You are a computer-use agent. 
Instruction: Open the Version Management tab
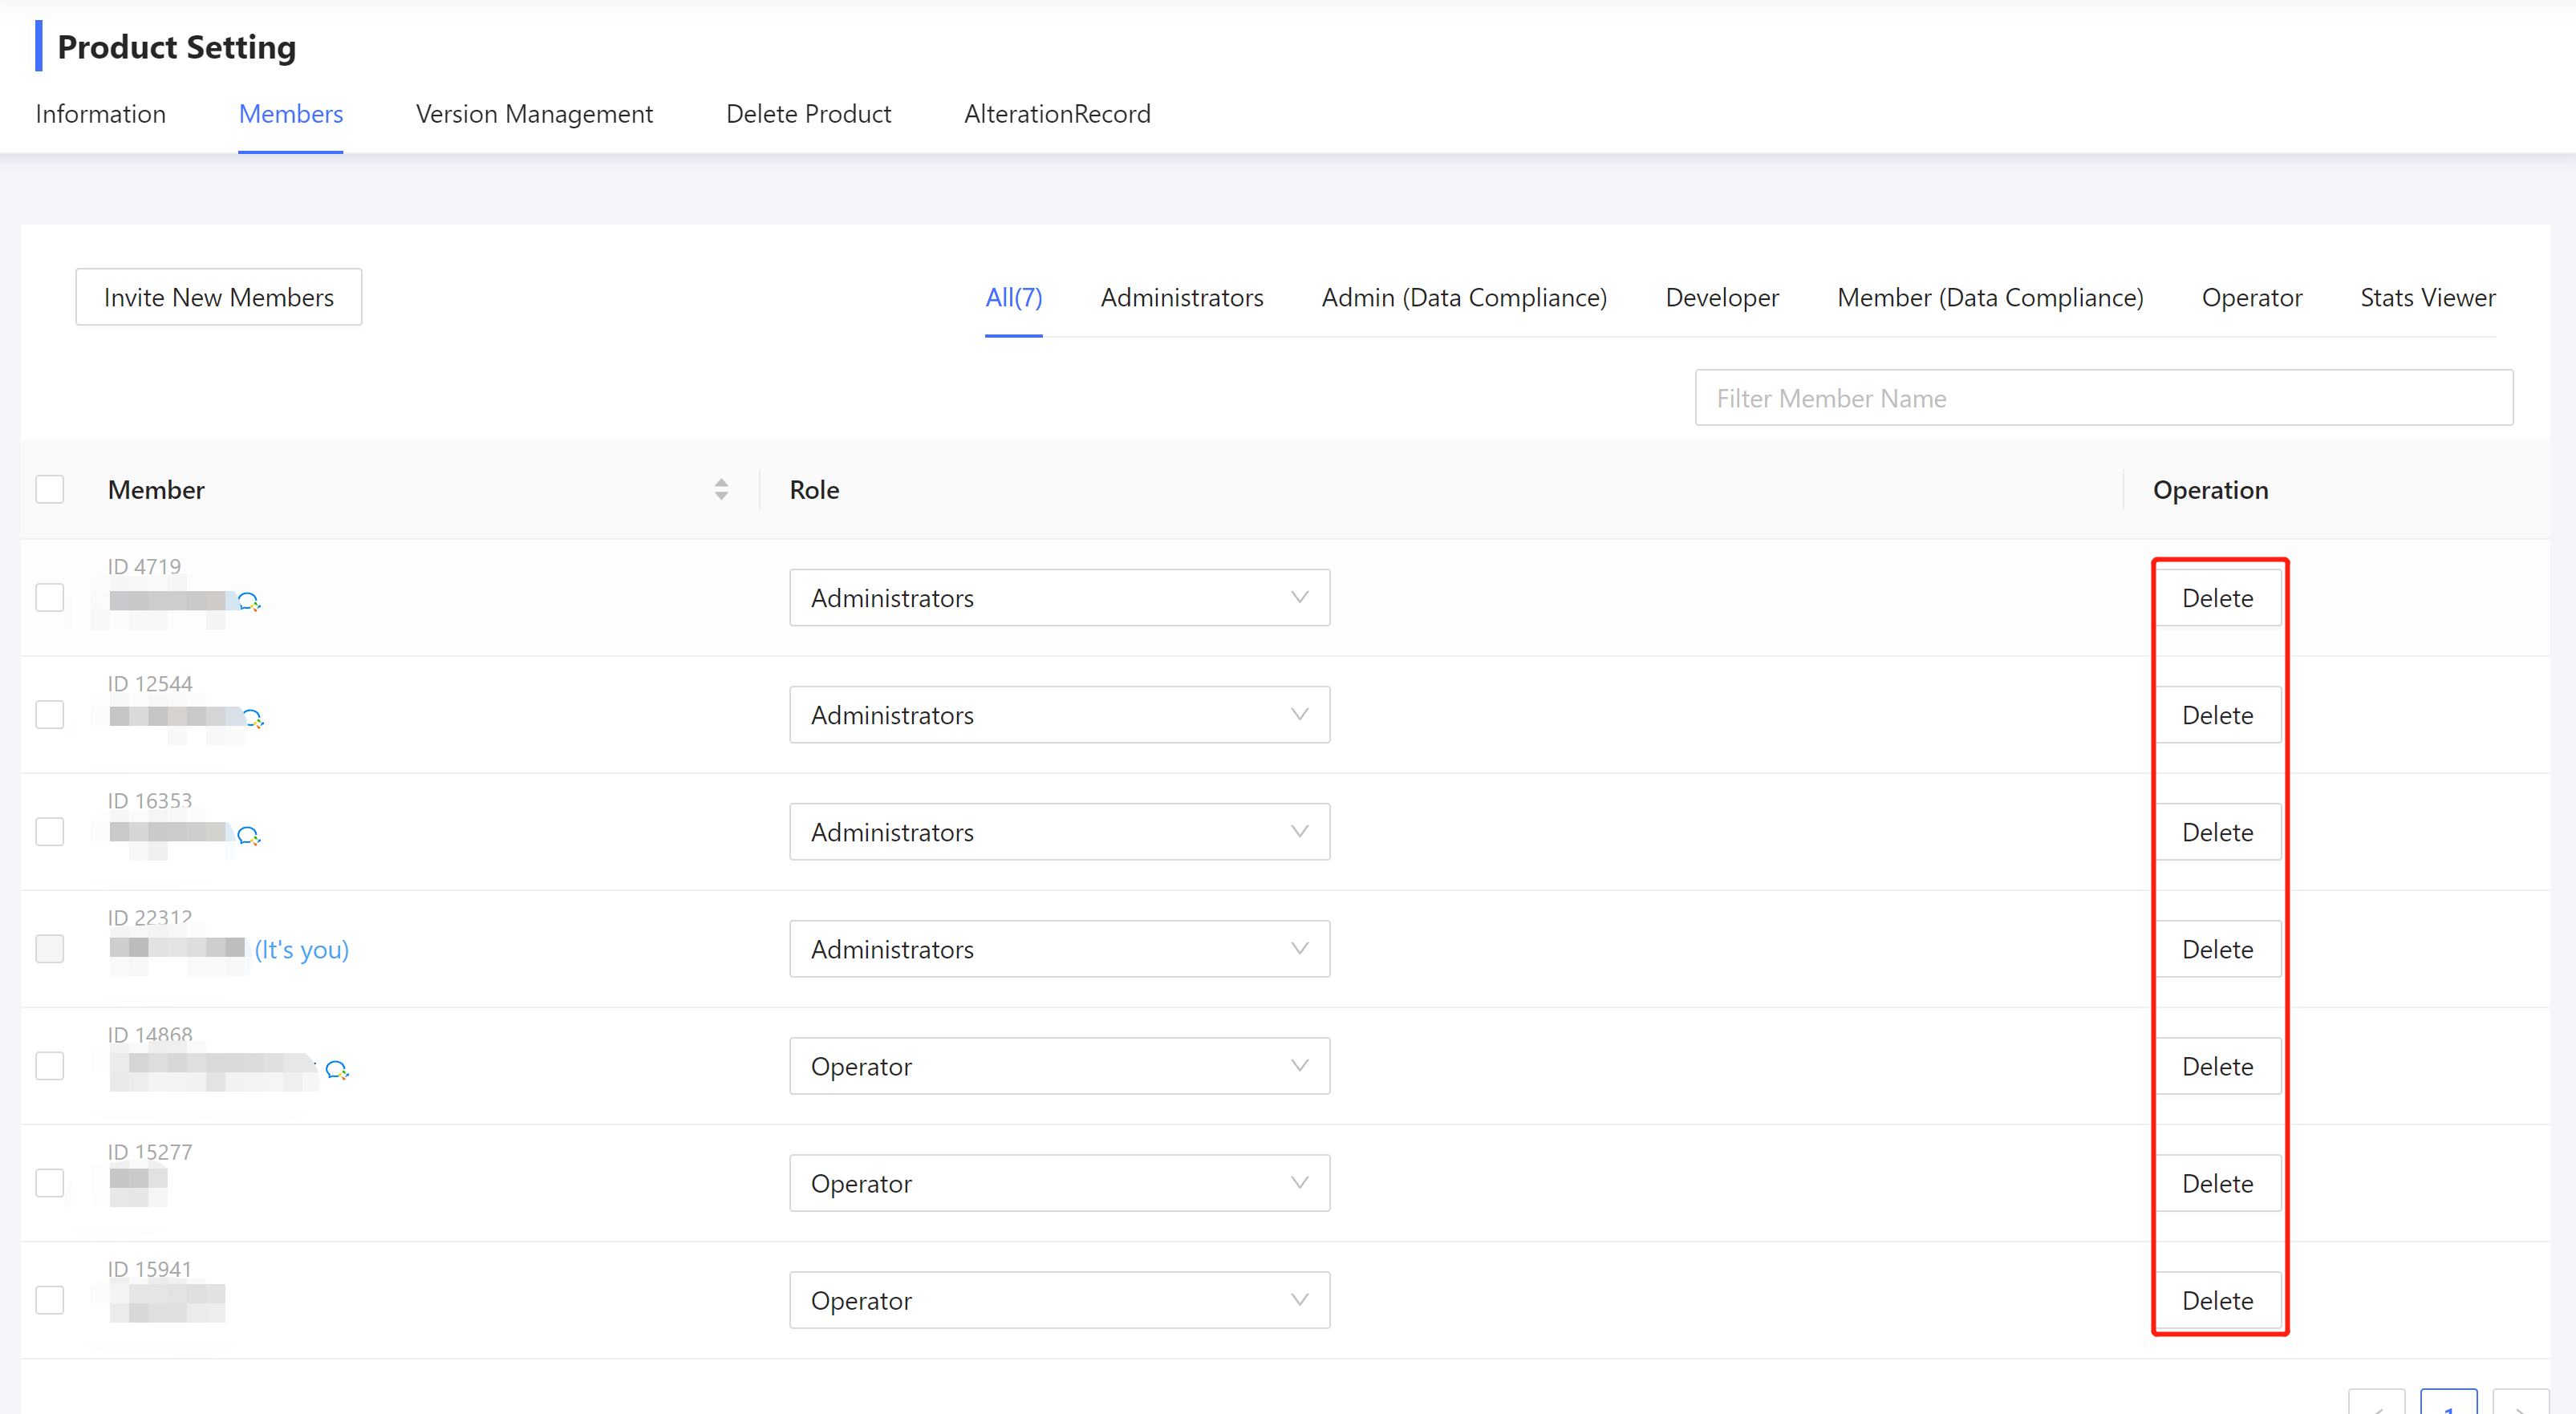pyautogui.click(x=534, y=114)
